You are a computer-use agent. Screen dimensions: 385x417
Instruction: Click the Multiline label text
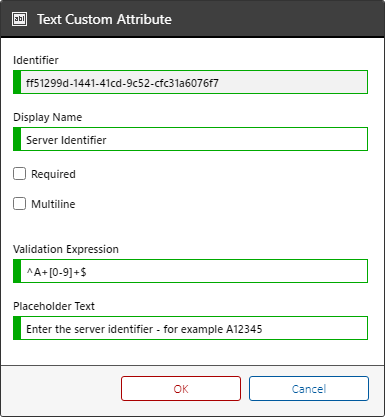[53, 204]
